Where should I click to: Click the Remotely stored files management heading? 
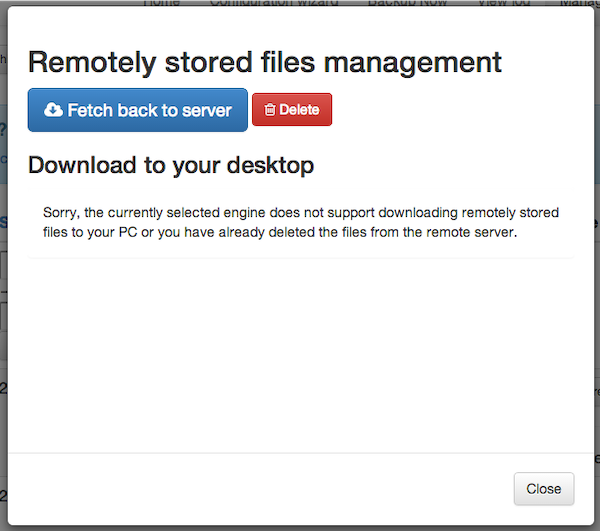(x=265, y=62)
